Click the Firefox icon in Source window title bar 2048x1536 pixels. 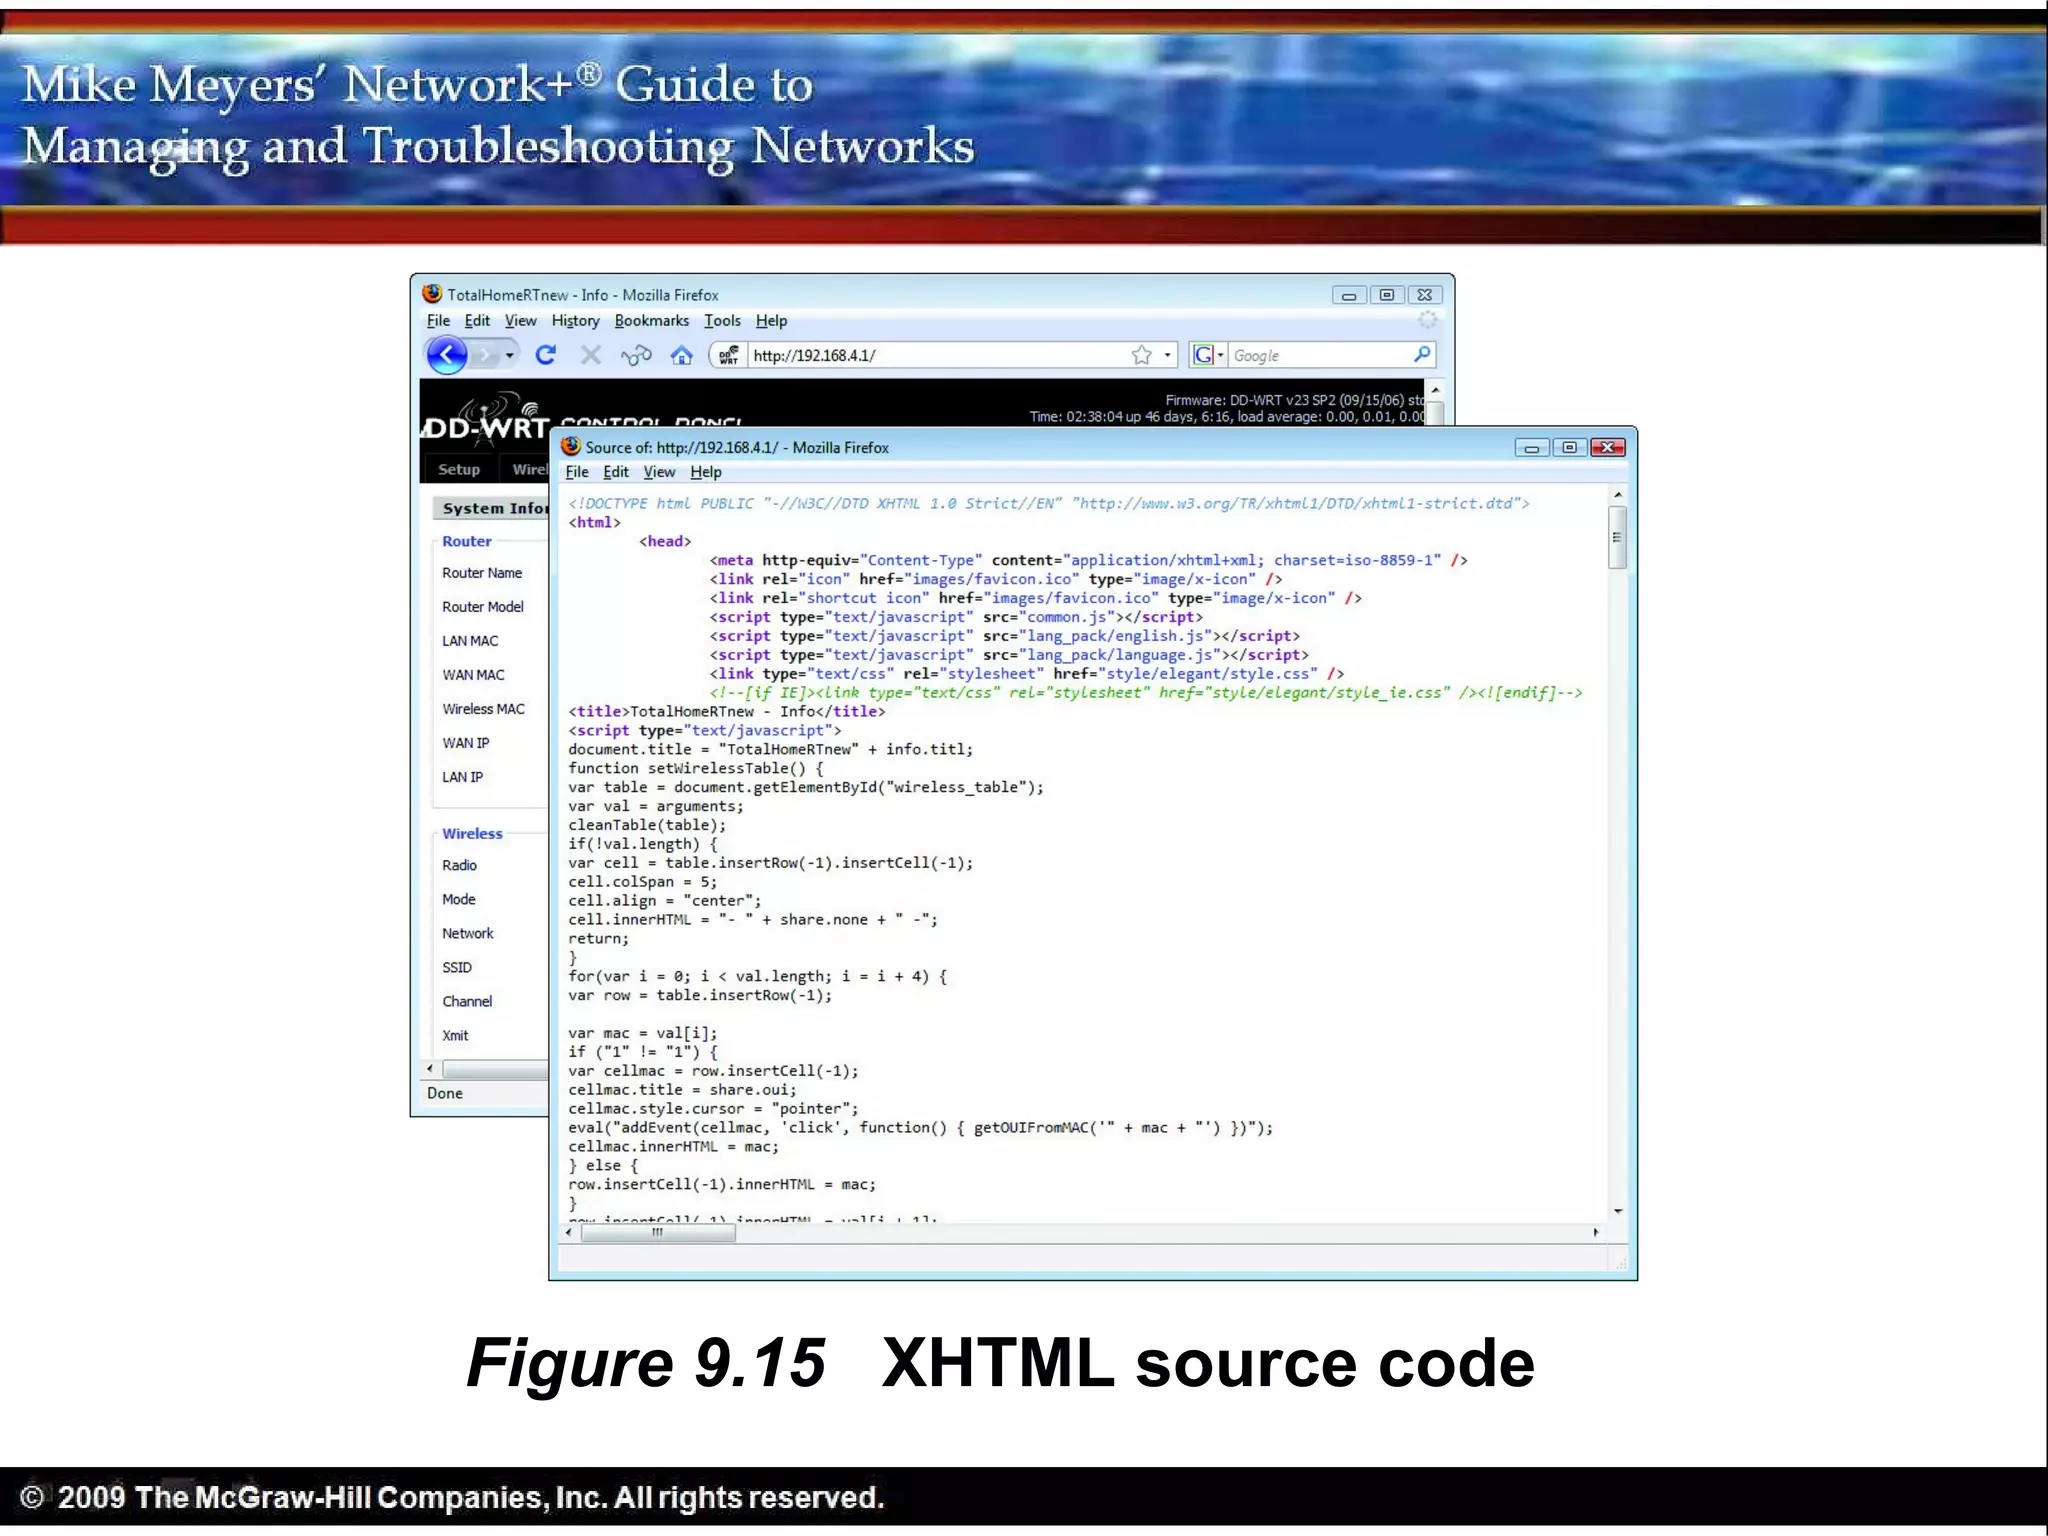tap(571, 446)
